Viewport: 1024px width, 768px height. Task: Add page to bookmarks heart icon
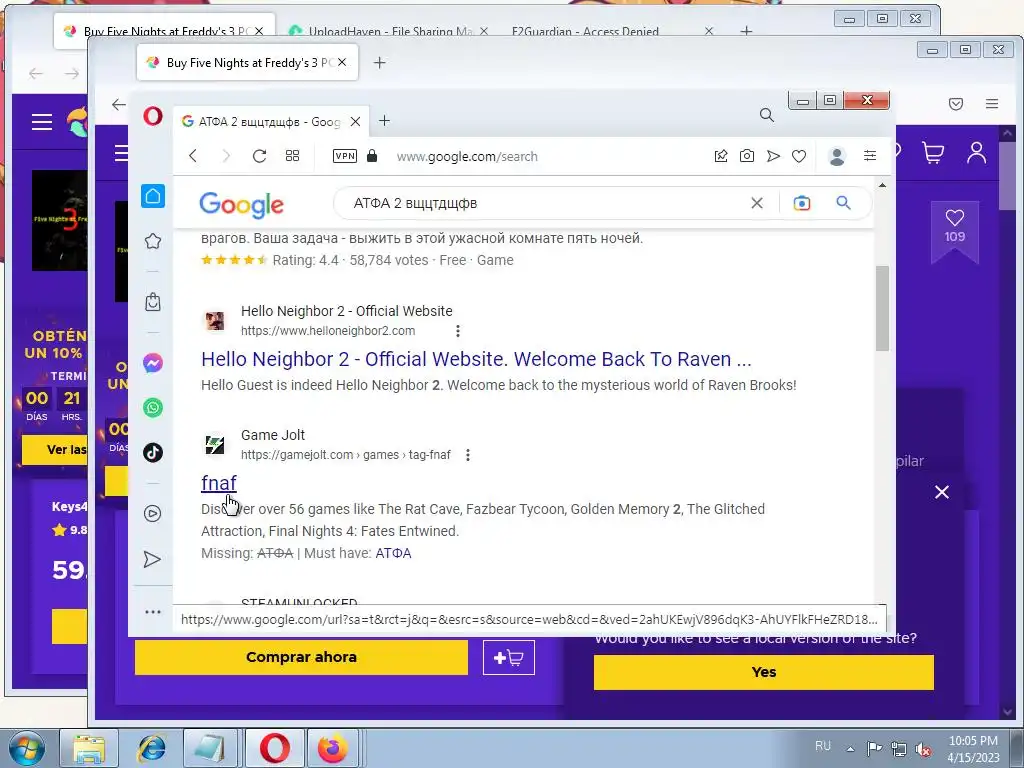point(799,156)
